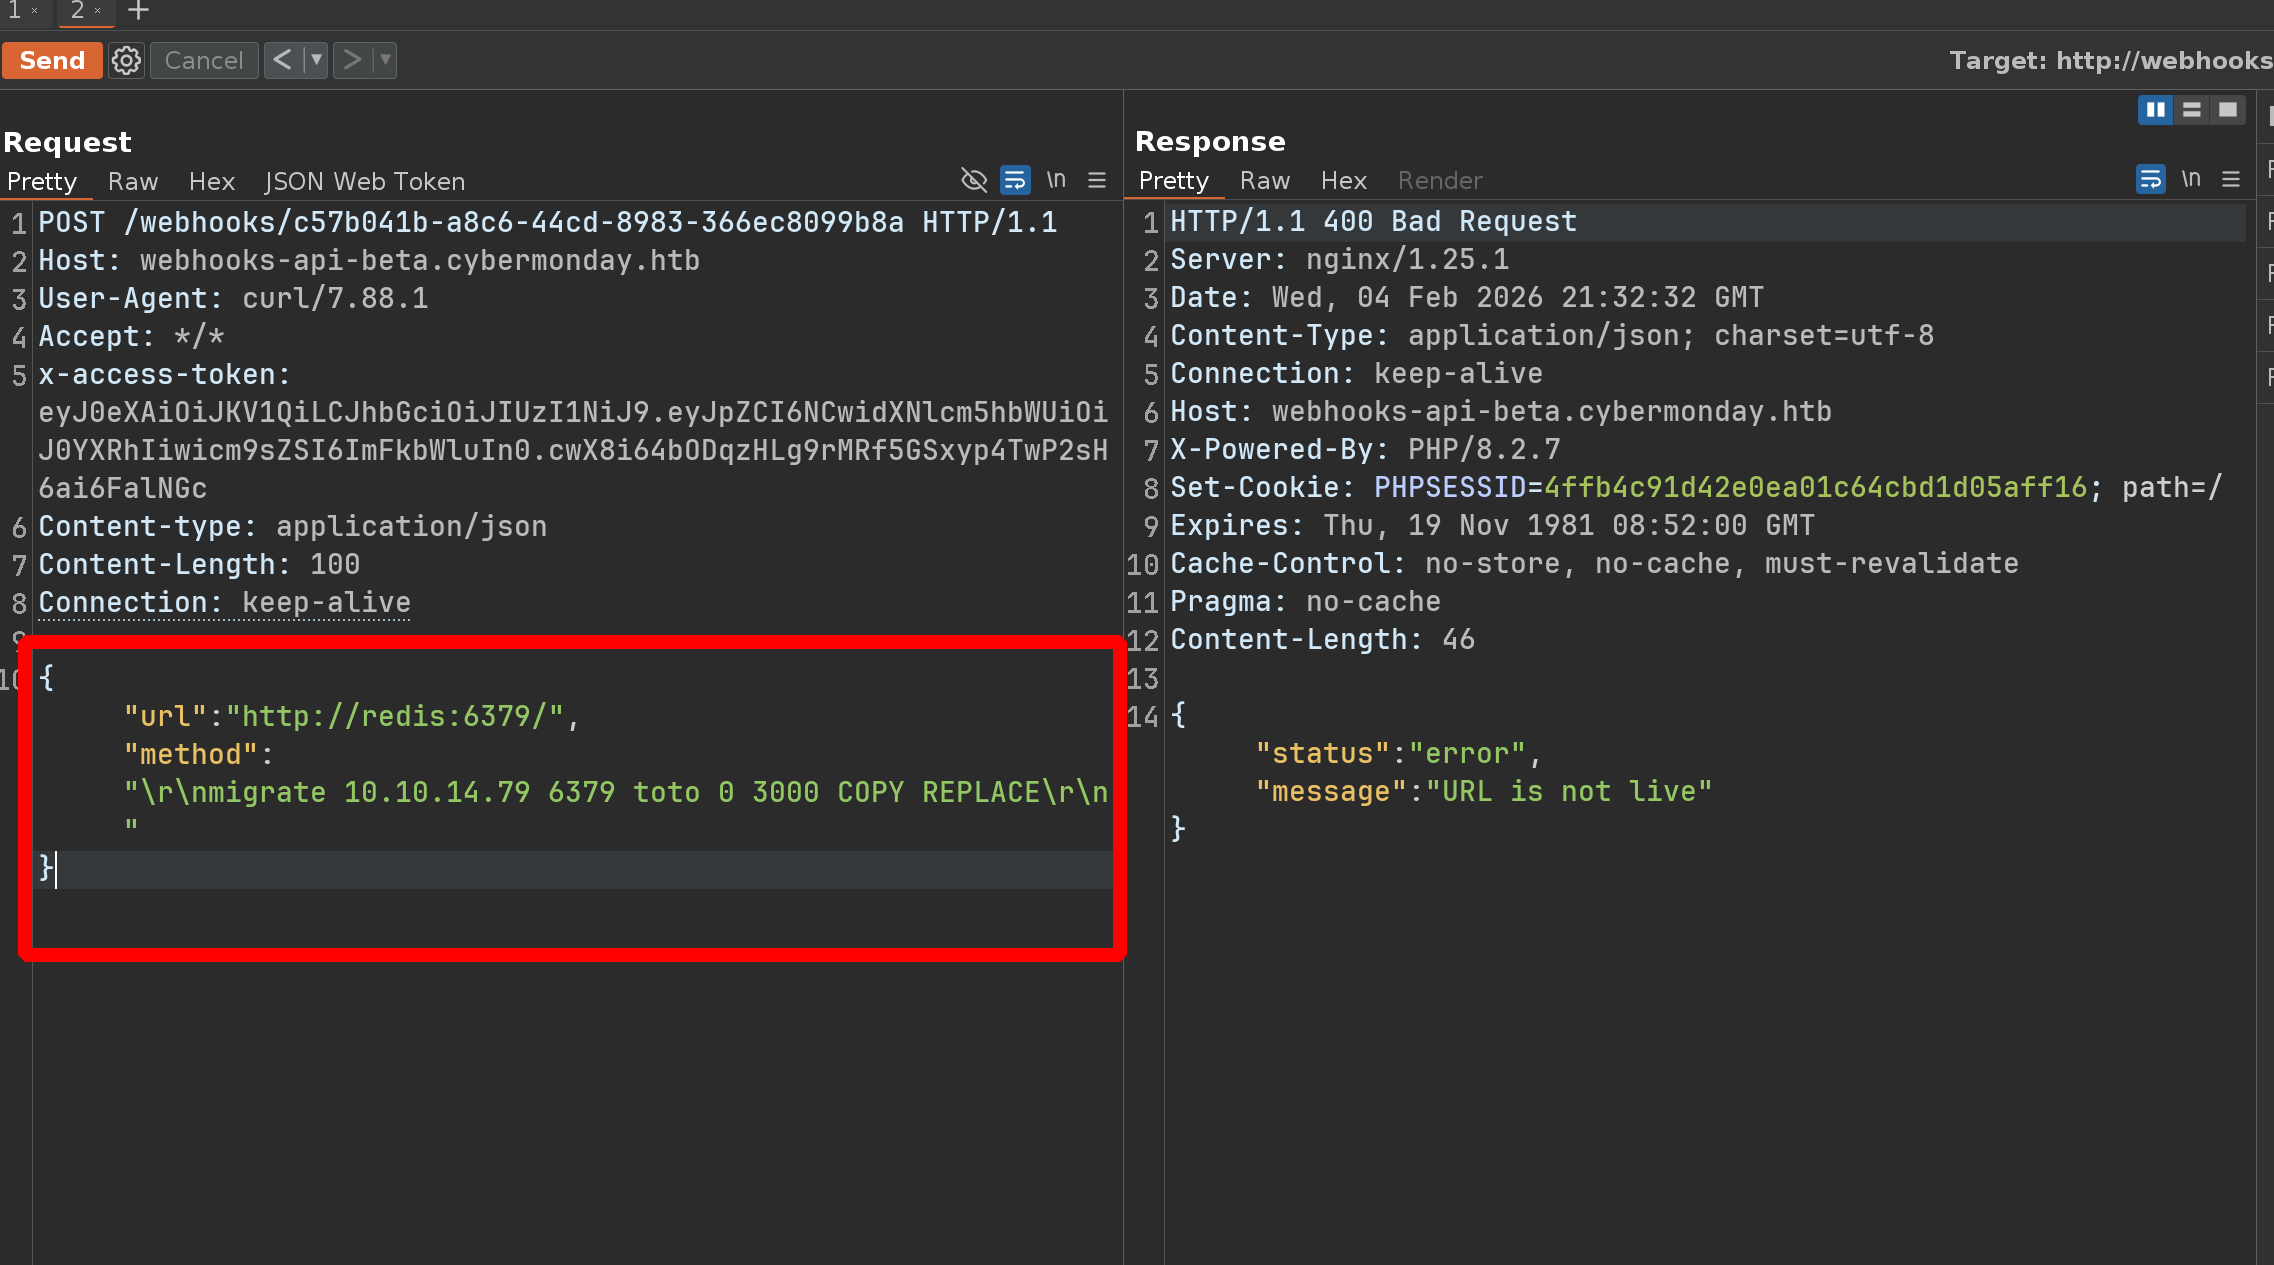Image resolution: width=2274 pixels, height=1265 pixels.
Task: Switch to combined single-panel layout view
Action: 2228,110
